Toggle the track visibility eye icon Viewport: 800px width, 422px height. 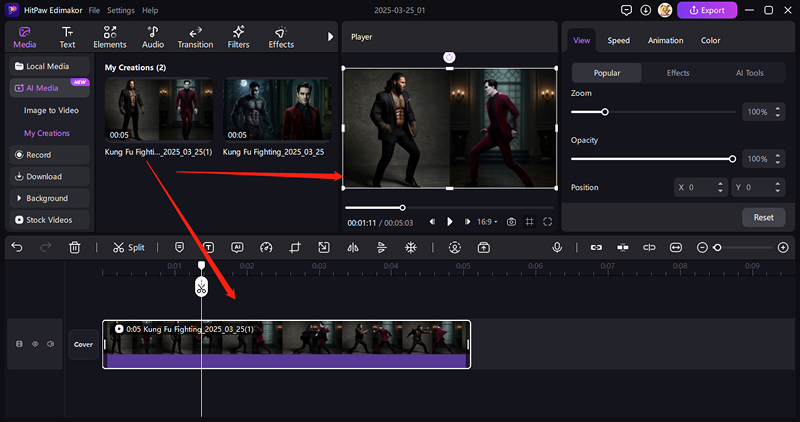tap(35, 344)
